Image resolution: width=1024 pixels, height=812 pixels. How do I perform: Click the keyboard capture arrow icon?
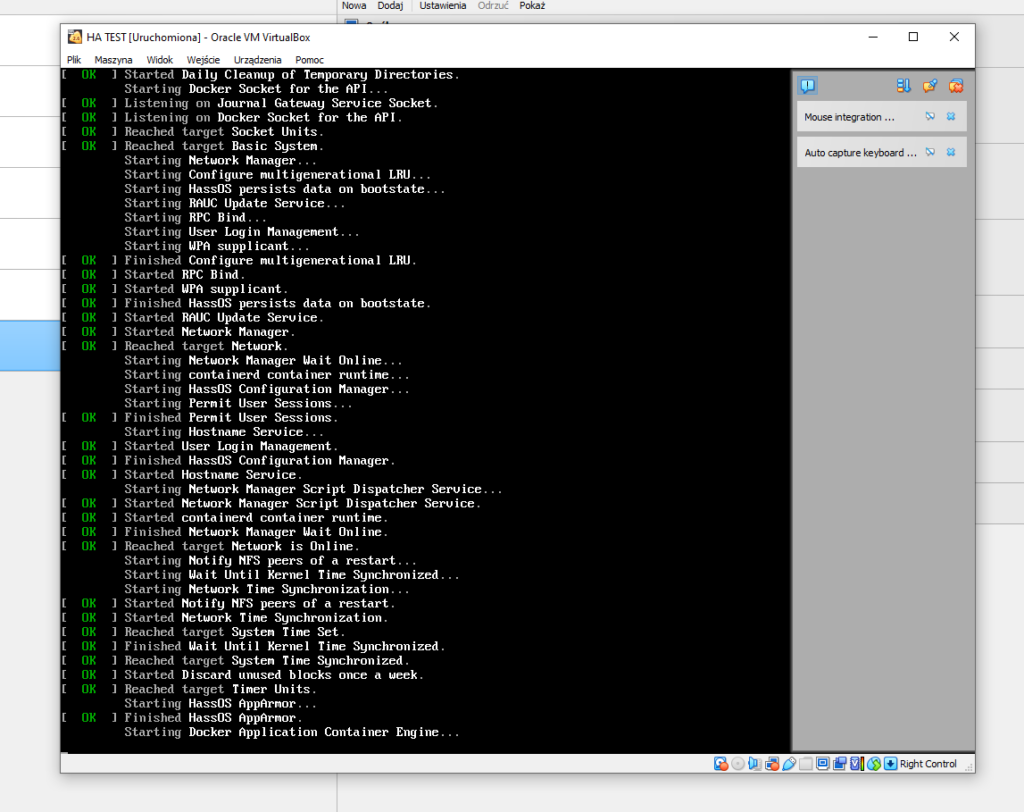coord(890,764)
